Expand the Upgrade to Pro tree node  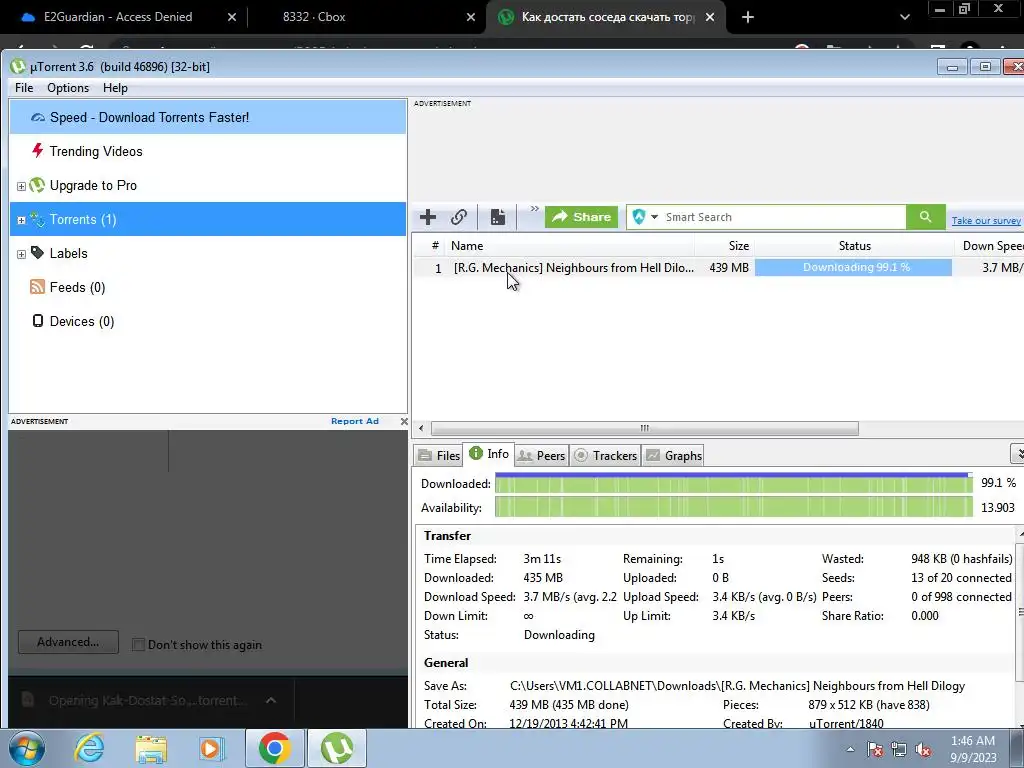click(21, 186)
